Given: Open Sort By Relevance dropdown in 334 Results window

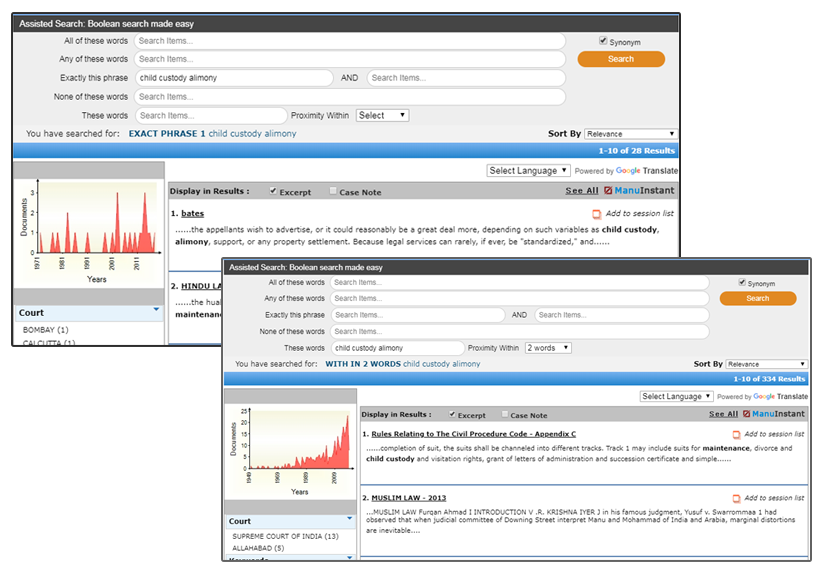Looking at the screenshot, I should pyautogui.click(x=765, y=364).
